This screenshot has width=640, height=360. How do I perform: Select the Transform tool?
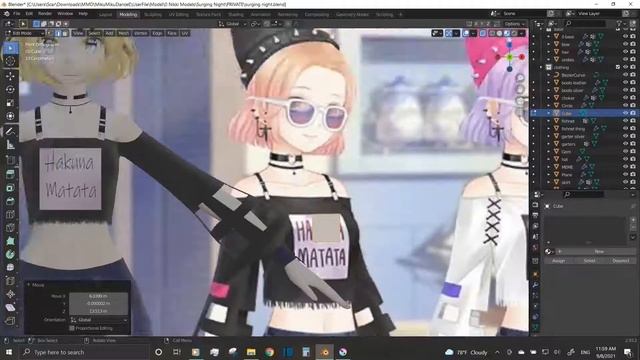pyautogui.click(x=10, y=116)
